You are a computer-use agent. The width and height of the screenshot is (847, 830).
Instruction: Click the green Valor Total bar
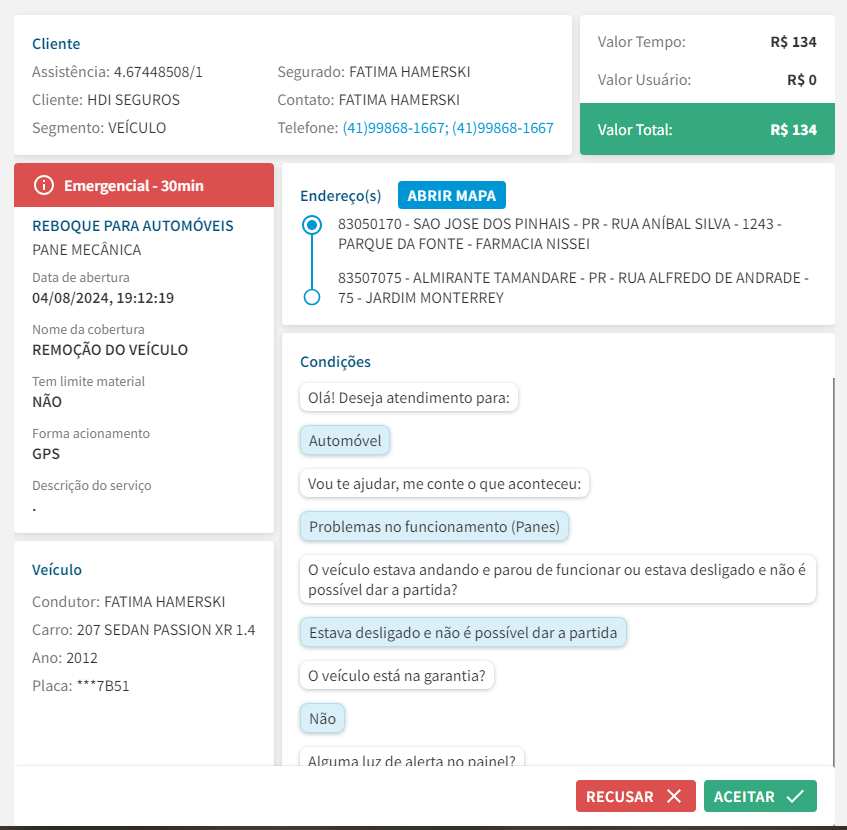706,130
